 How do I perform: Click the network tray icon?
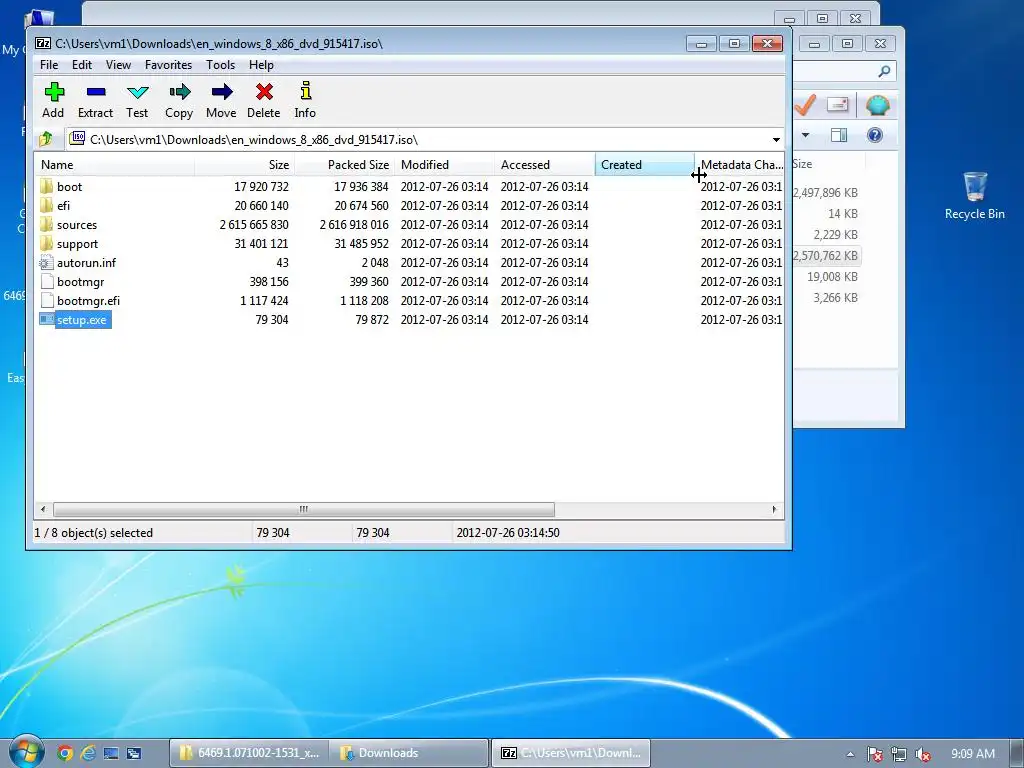(899, 754)
